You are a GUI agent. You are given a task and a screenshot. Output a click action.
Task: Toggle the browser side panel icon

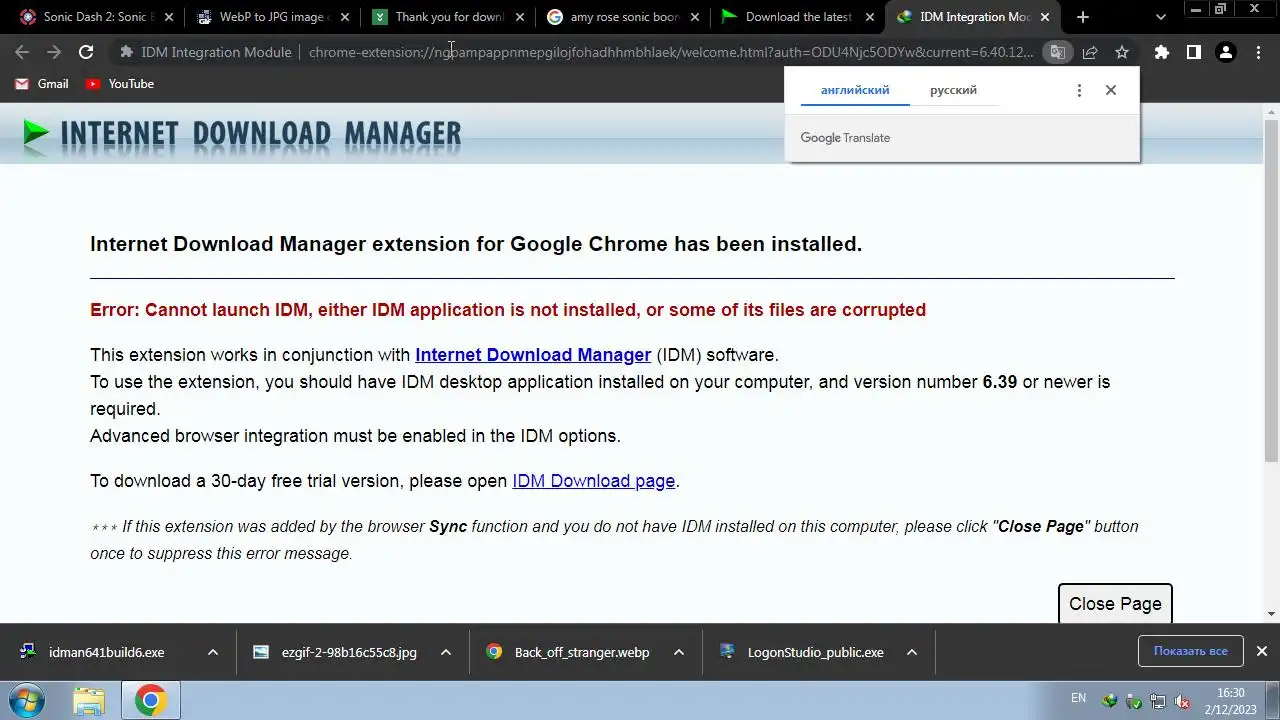tap(1193, 52)
